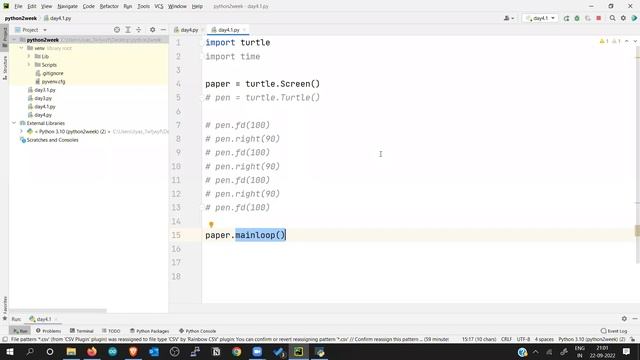
Task: Click Collapse All icon in Project panel
Action: (139, 30)
